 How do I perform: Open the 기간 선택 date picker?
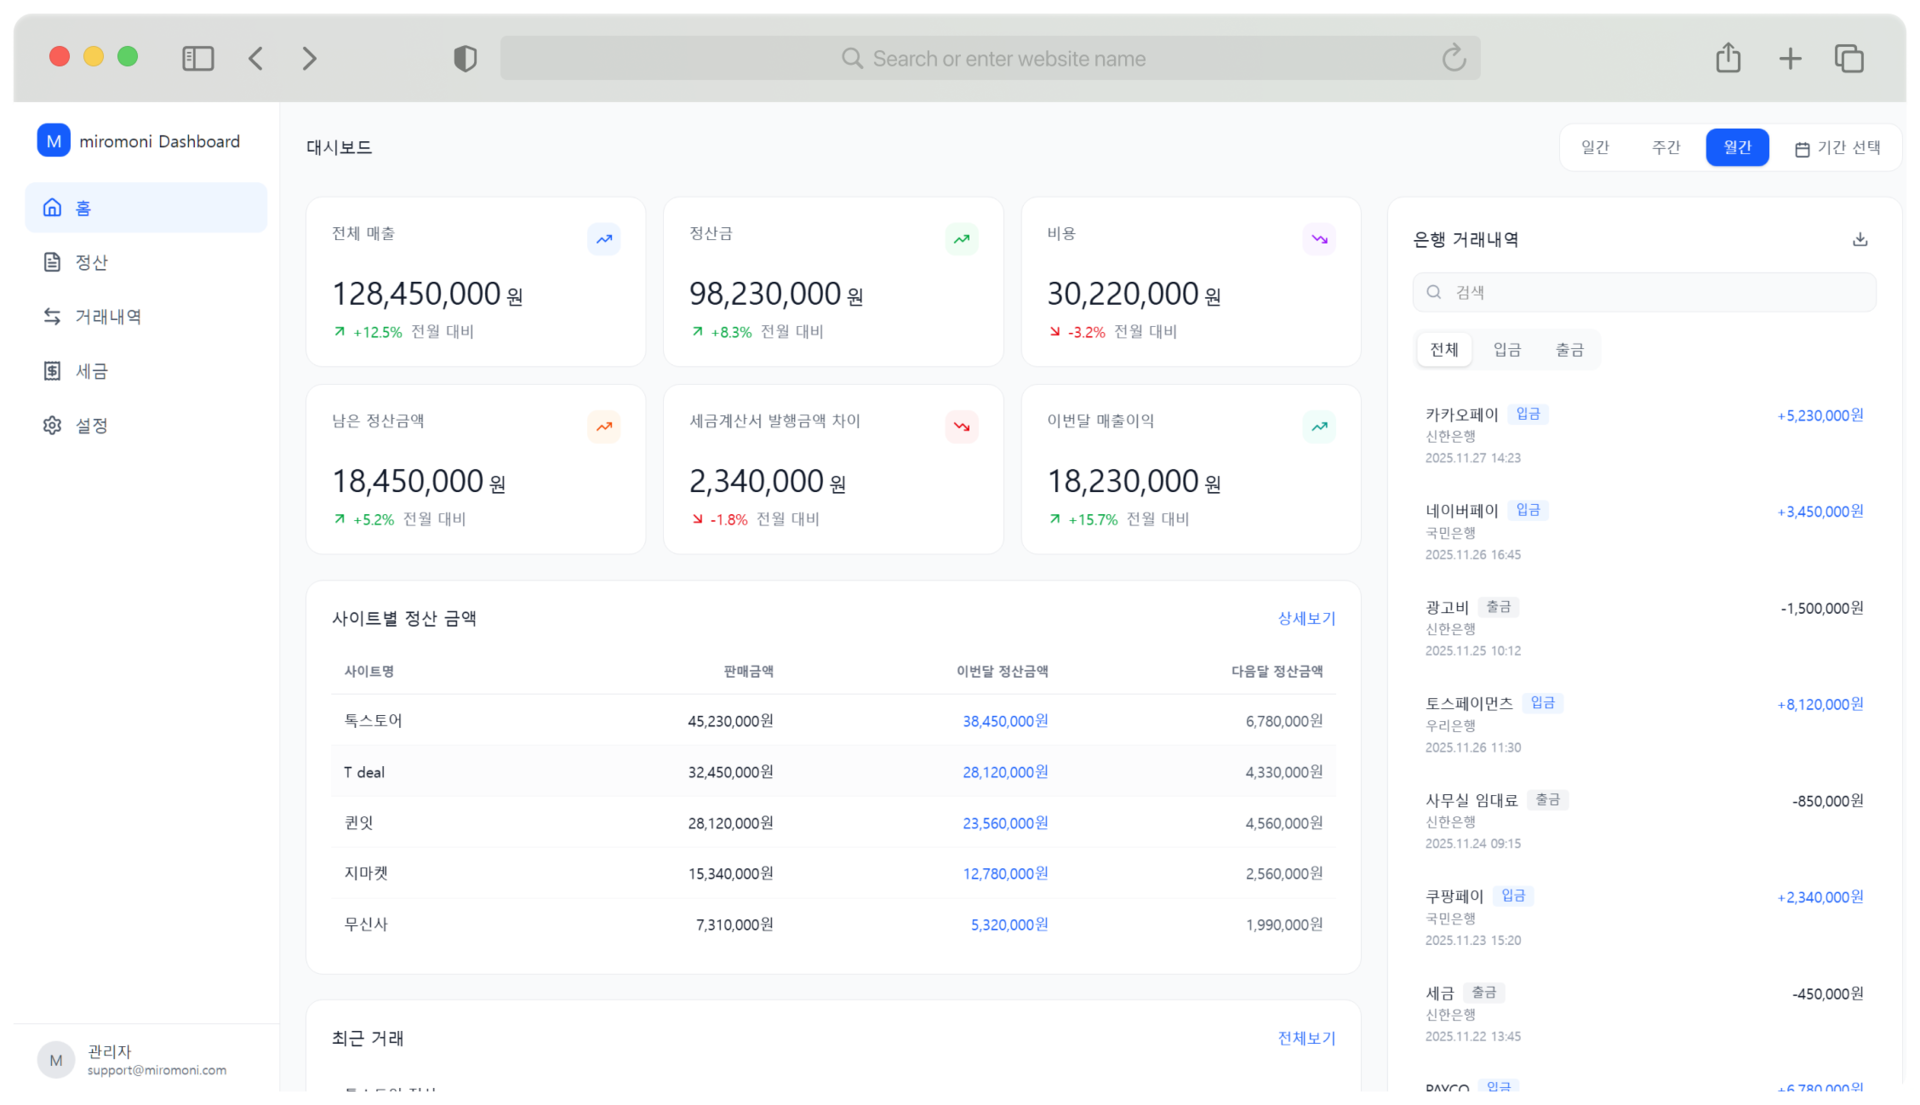[x=1838, y=148]
